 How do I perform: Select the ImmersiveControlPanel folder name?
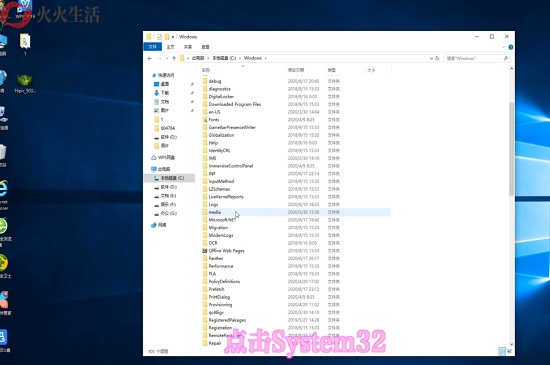point(231,166)
